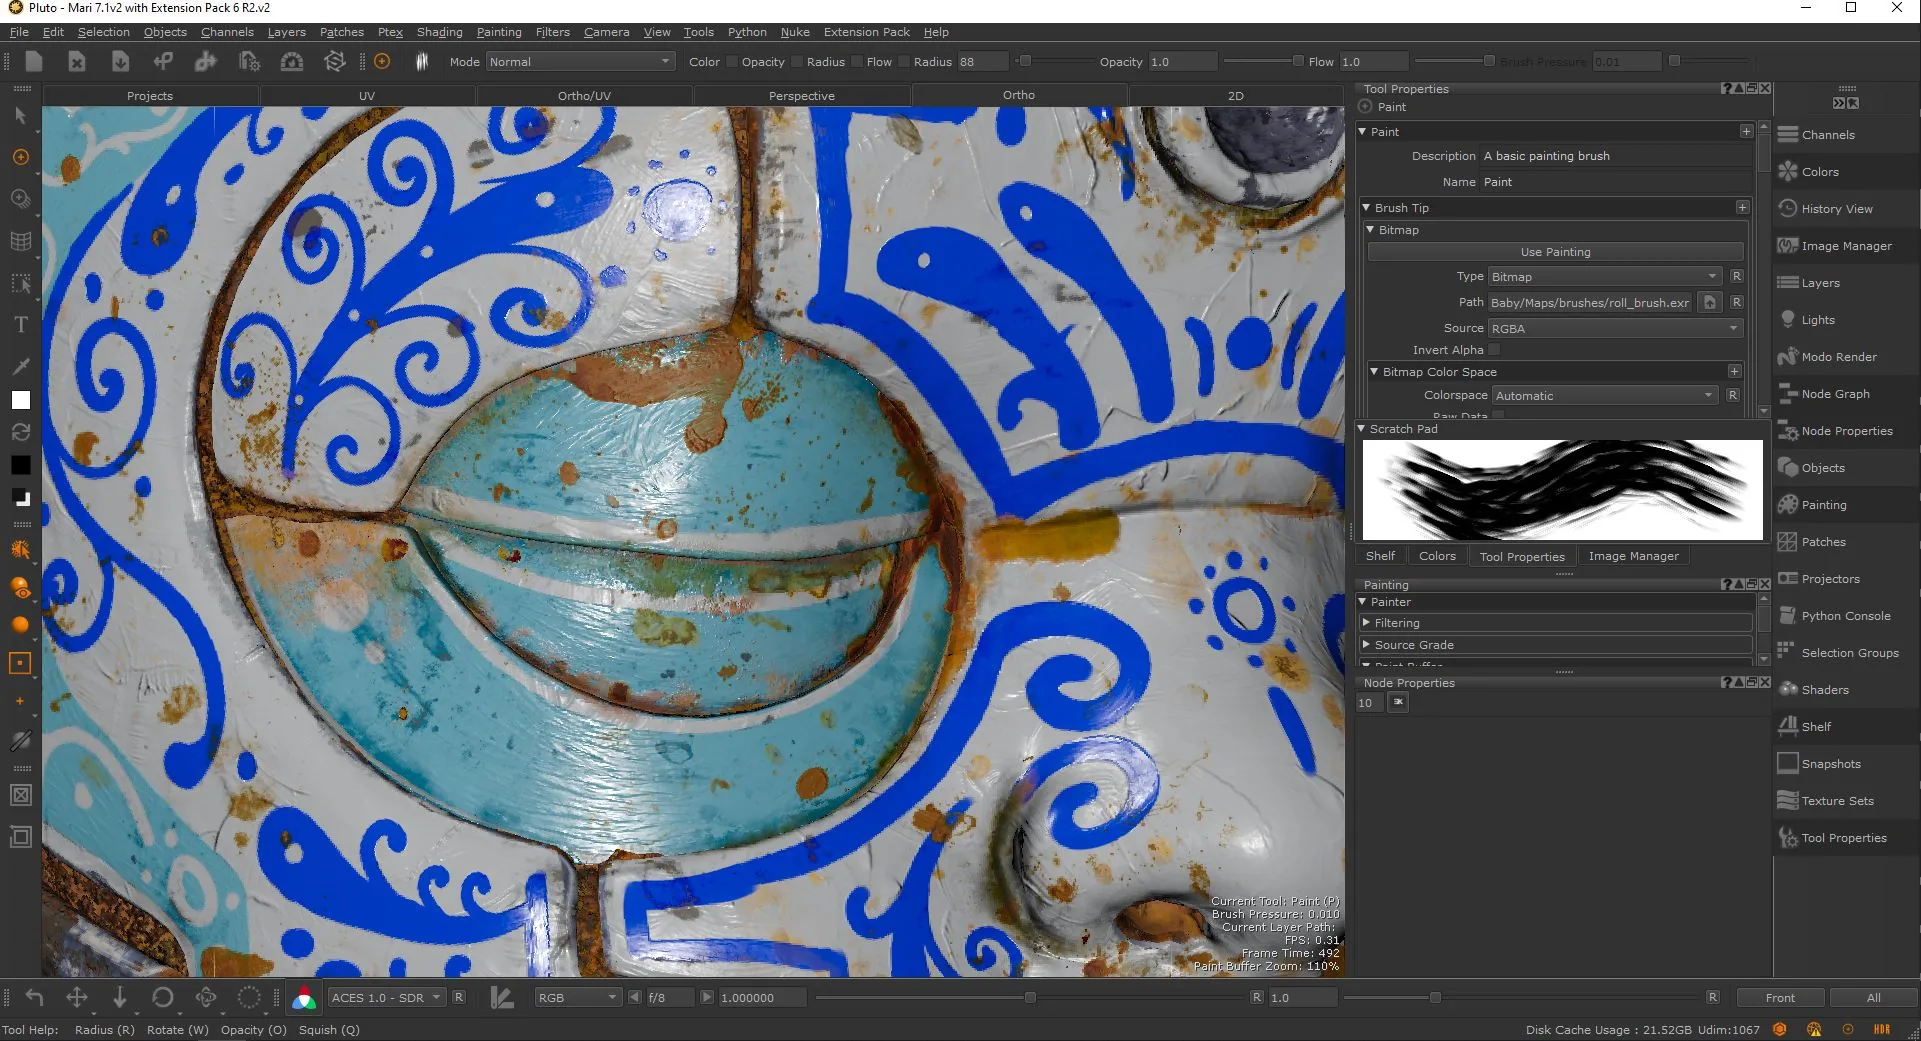1921x1041 pixels.
Task: Switch to the Image Manager bottom tab
Action: click(x=1633, y=556)
